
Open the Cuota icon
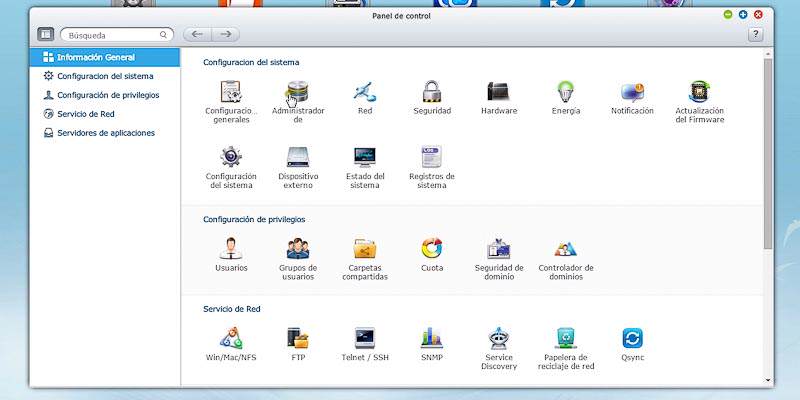tap(432, 248)
